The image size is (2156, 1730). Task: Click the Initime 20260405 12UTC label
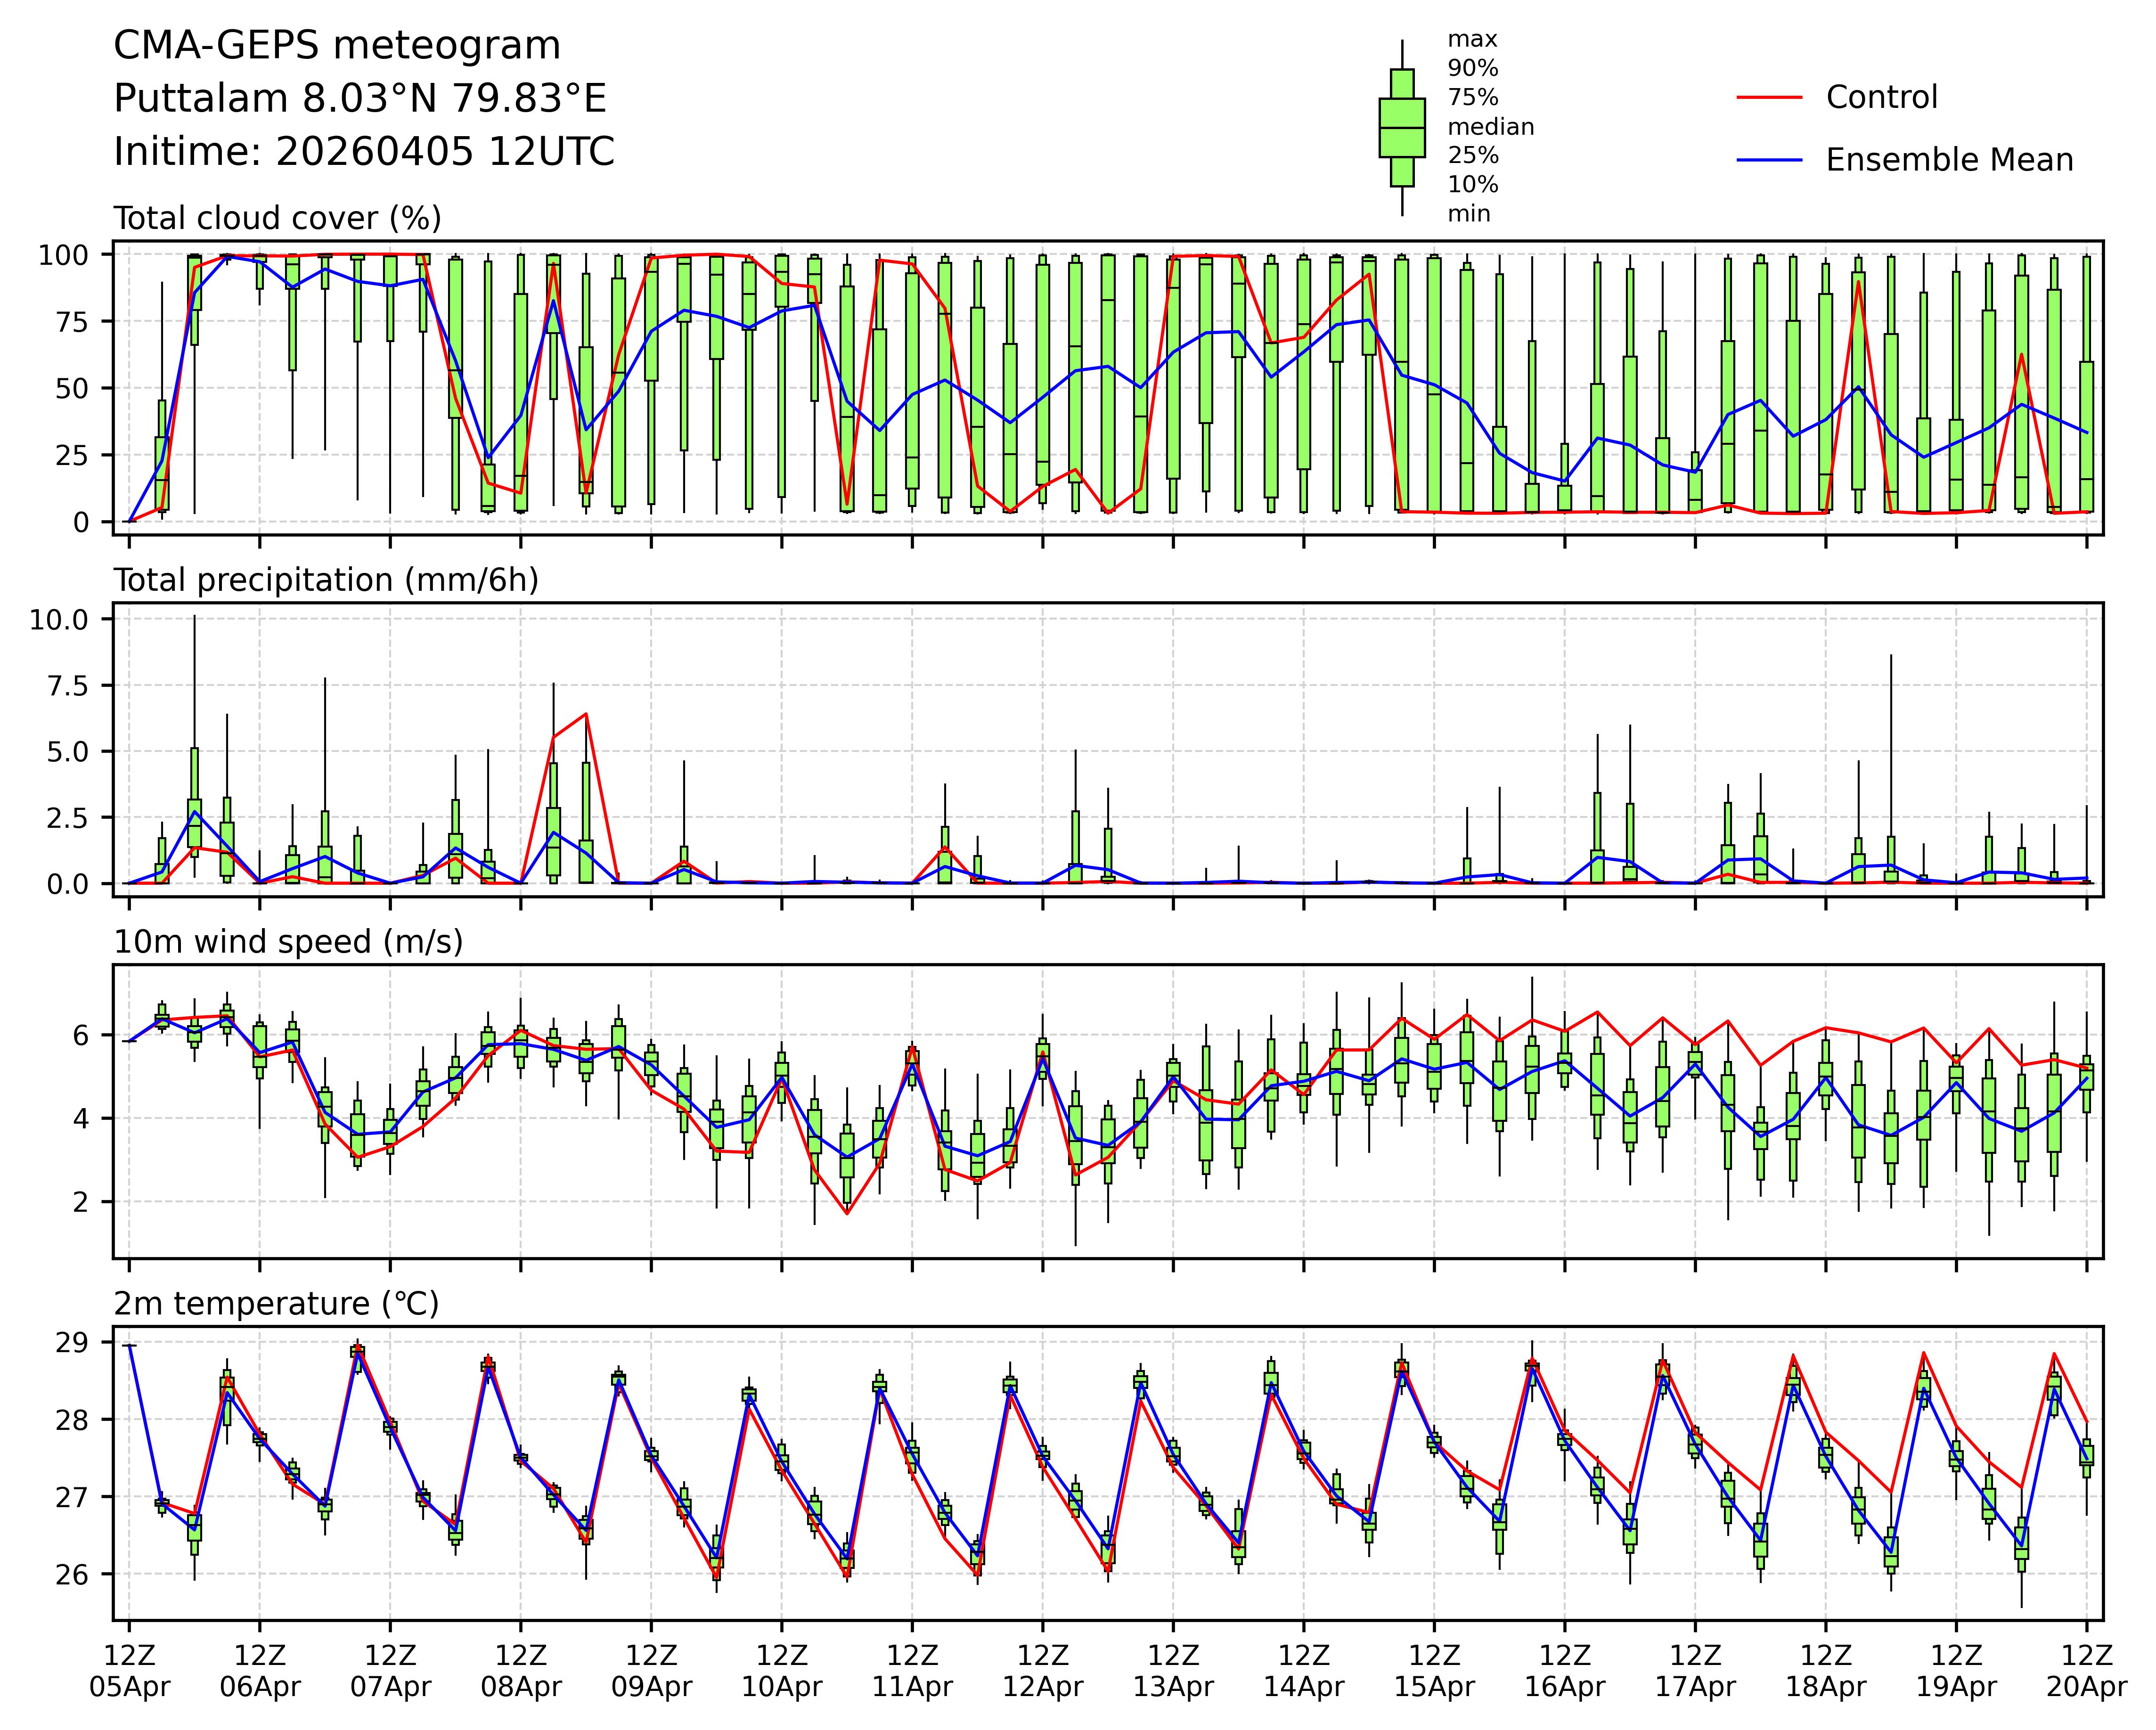click(364, 152)
